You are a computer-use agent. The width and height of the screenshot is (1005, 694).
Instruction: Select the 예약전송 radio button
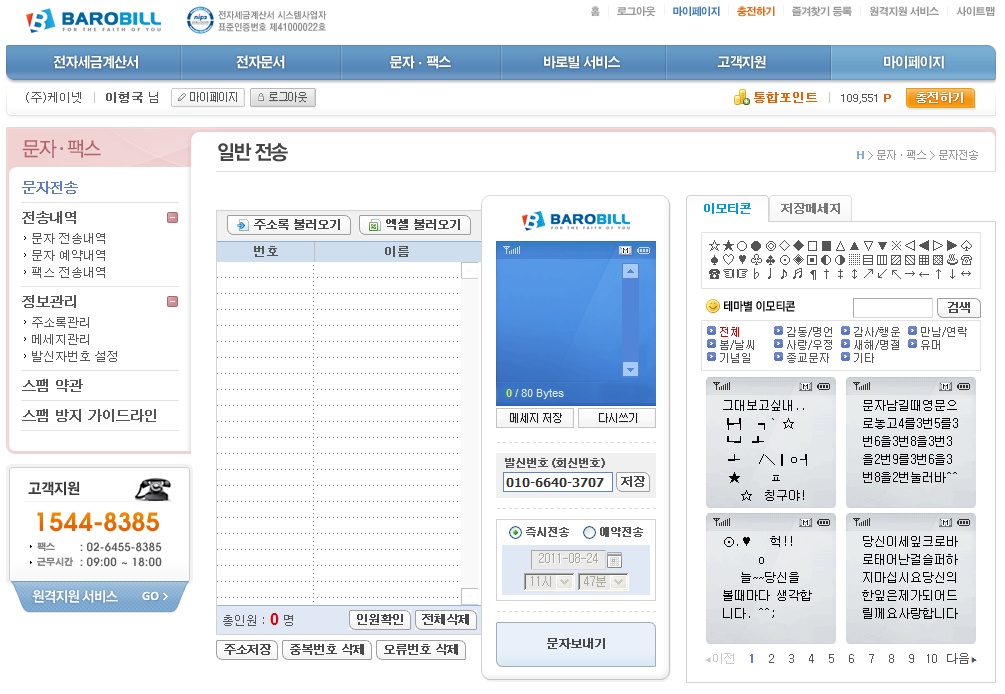click(x=588, y=532)
